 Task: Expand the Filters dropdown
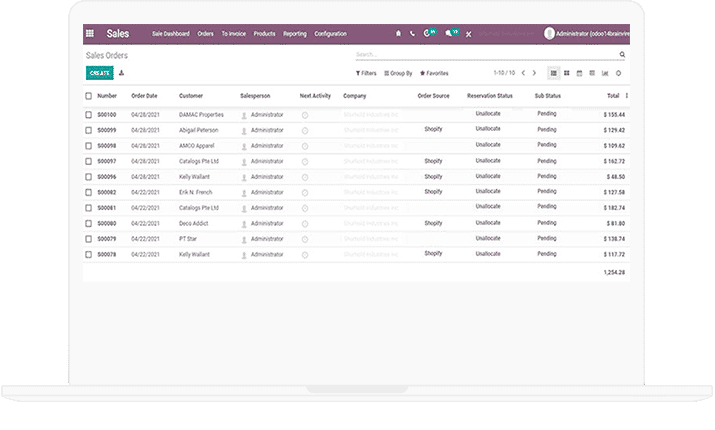pyautogui.click(x=366, y=73)
